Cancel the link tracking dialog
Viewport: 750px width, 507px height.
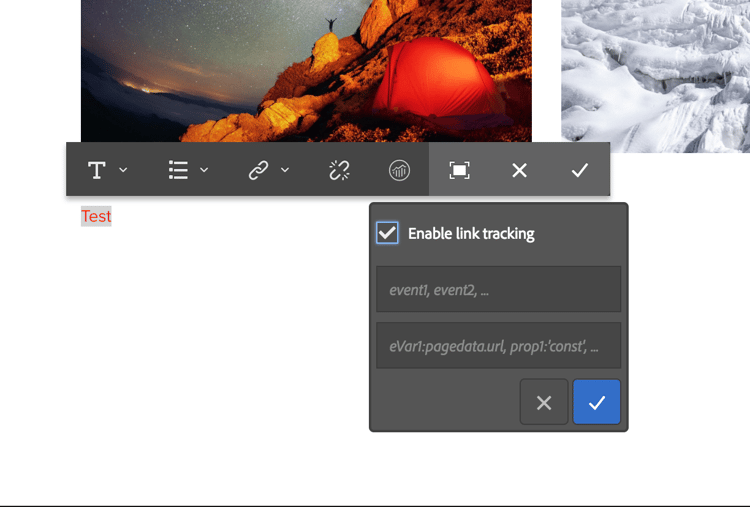coord(544,402)
